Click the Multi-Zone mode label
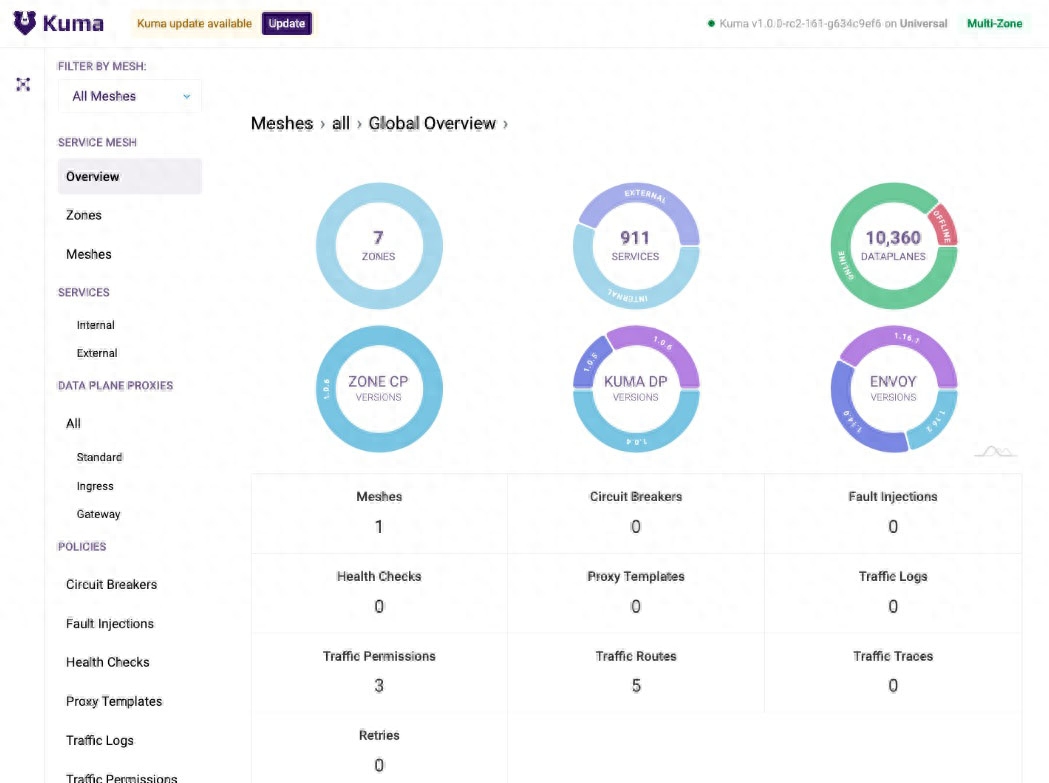The height and width of the screenshot is (783, 1049). click(x=994, y=23)
